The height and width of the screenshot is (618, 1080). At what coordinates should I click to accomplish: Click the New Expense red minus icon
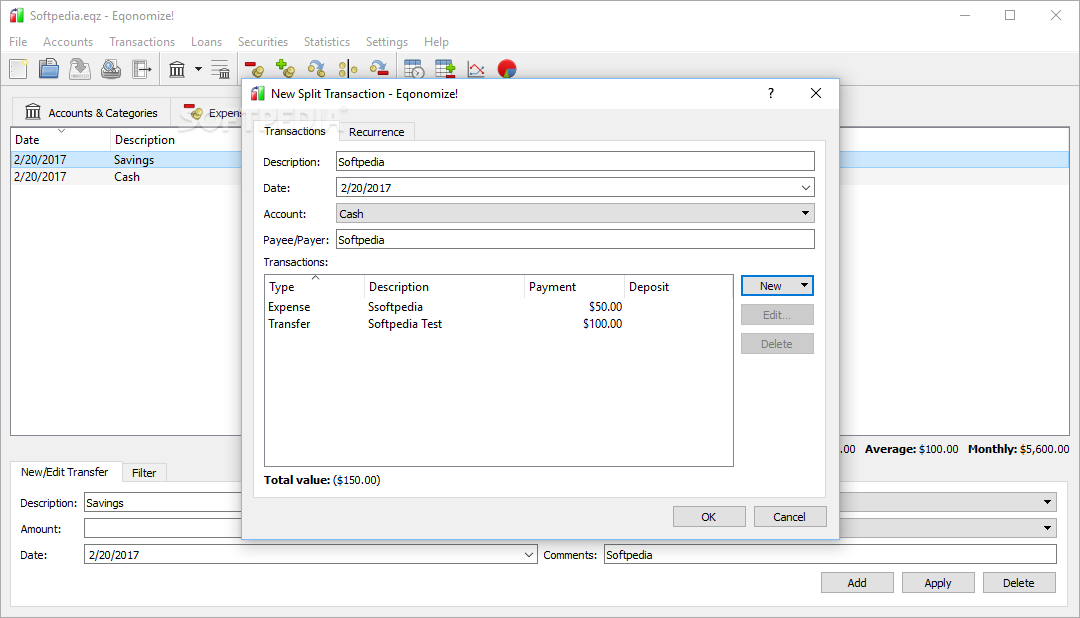coord(254,69)
